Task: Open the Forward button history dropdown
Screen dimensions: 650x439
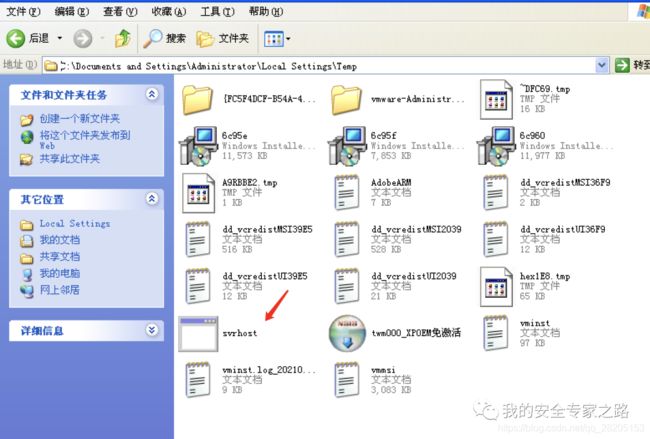Action: (x=102, y=38)
